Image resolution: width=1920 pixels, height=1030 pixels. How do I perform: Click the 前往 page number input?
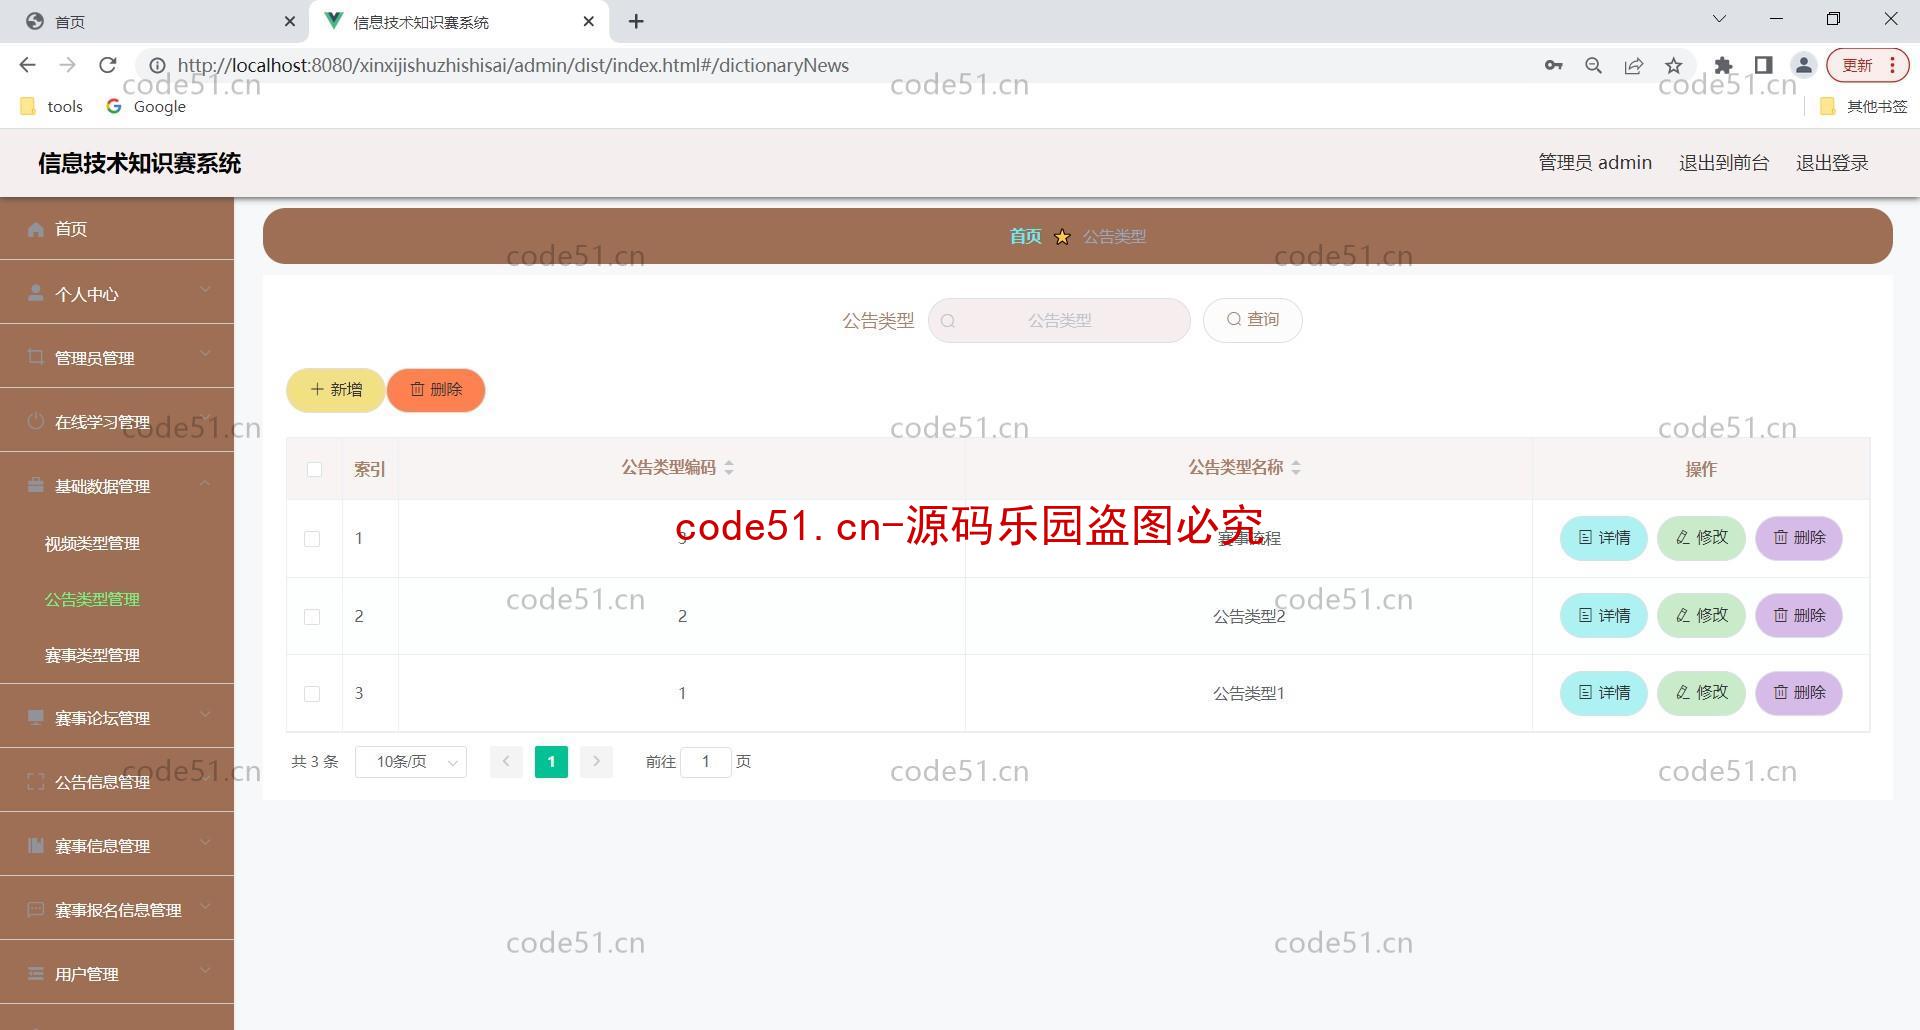[x=705, y=762]
